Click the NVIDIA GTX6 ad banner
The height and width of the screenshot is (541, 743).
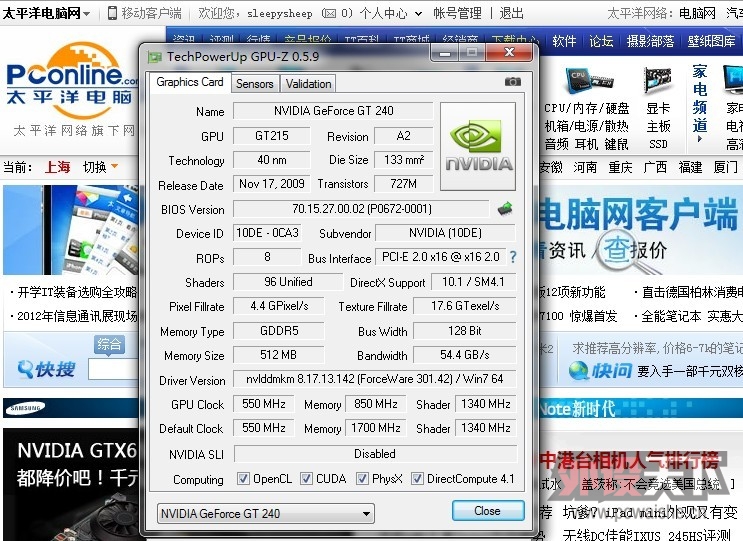71,485
